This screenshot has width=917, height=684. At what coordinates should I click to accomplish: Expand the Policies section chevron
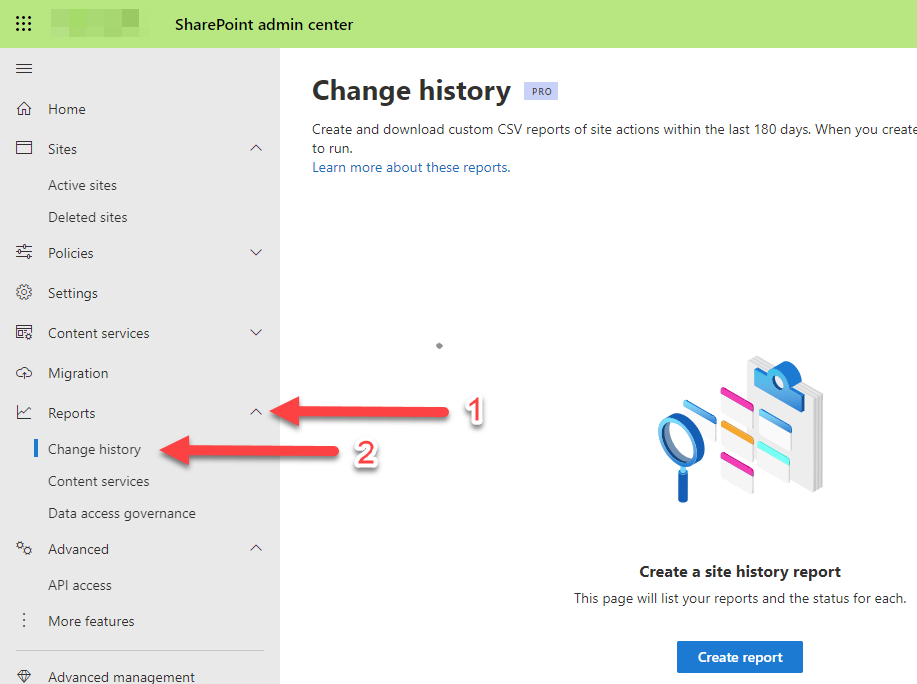coord(256,253)
